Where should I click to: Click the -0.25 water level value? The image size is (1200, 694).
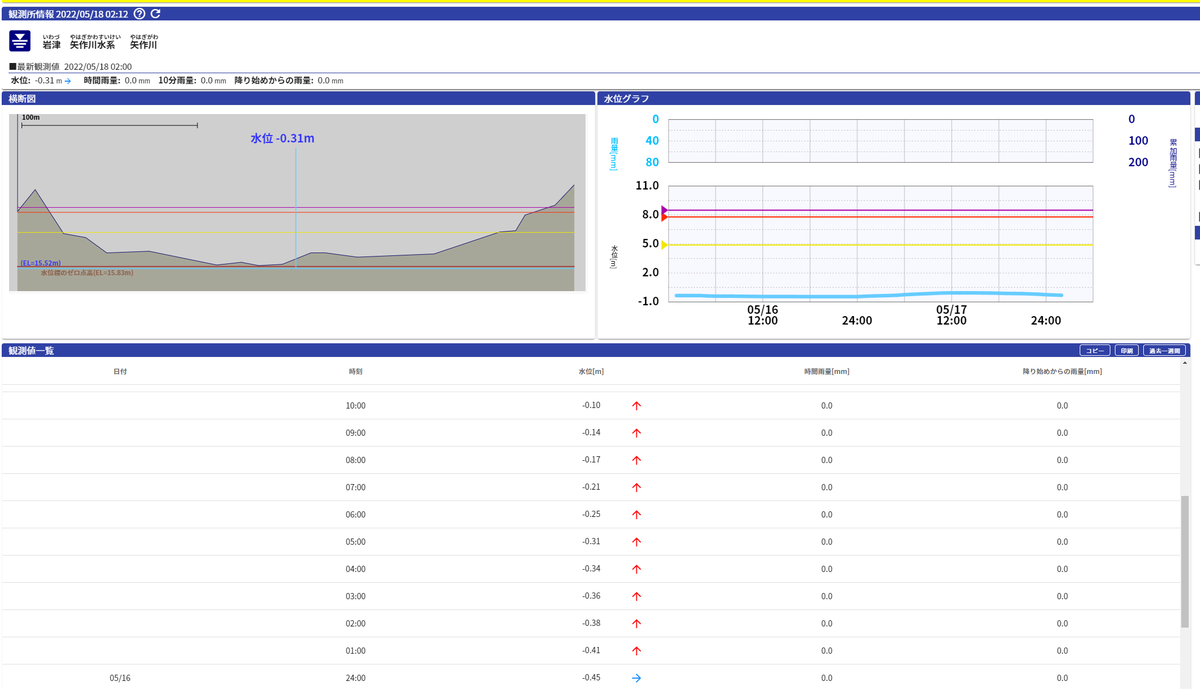click(591, 514)
